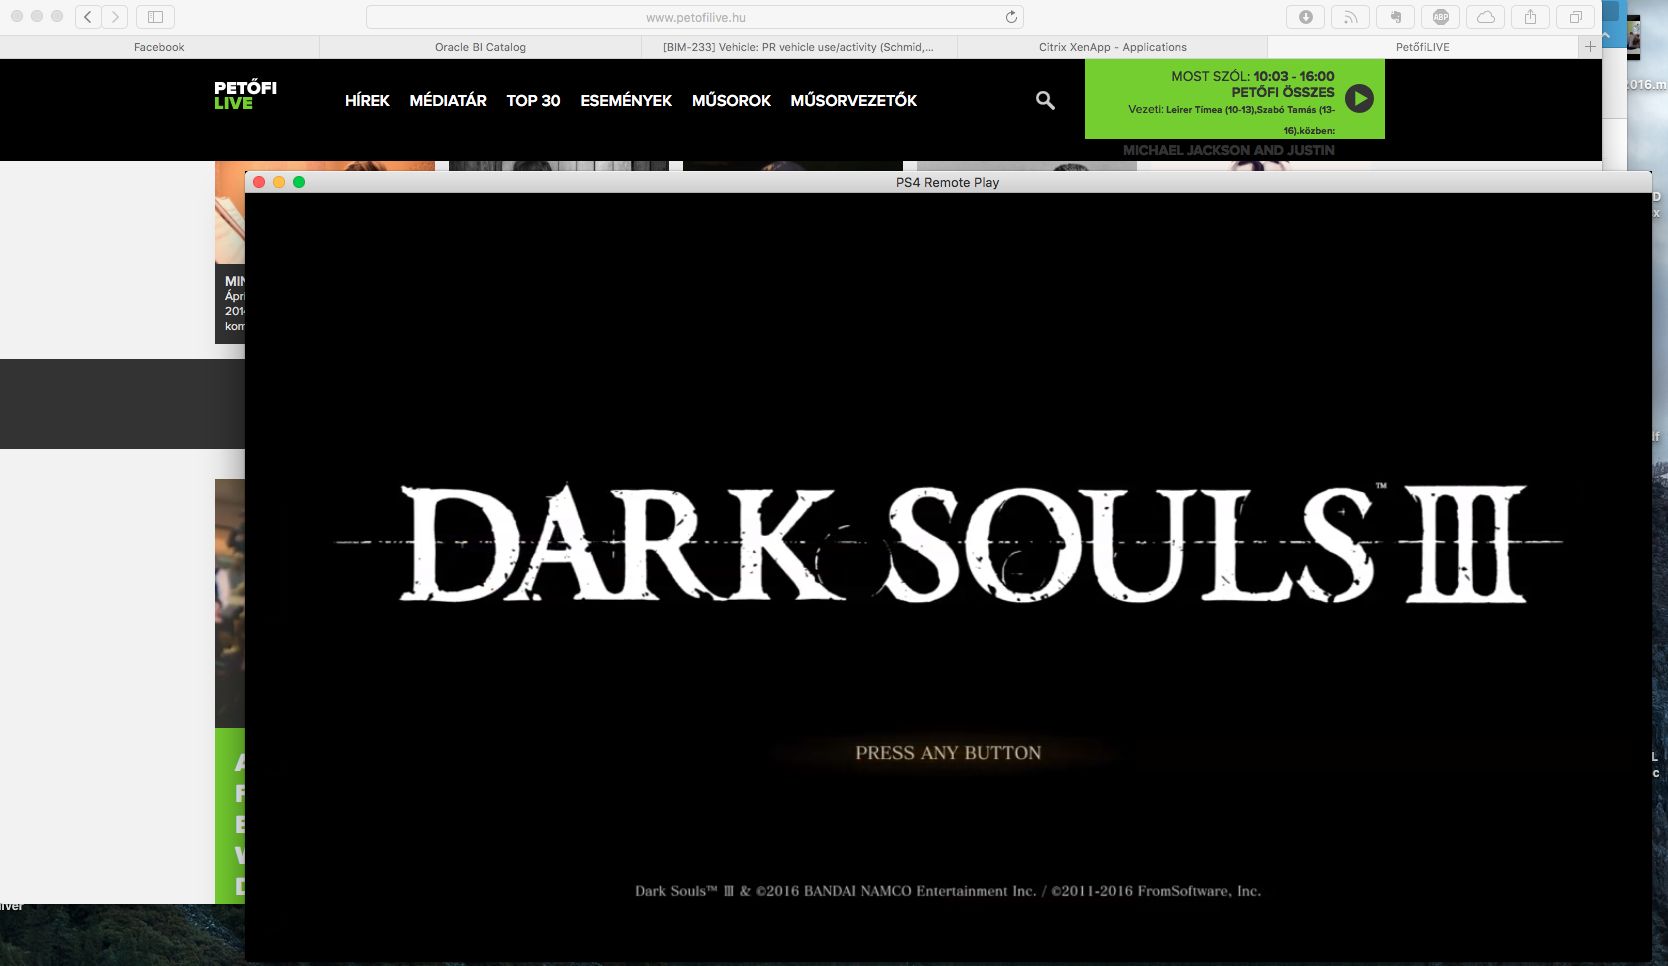Switch to the Facebook tab
Viewport: 1668px width, 966px height.
(159, 47)
